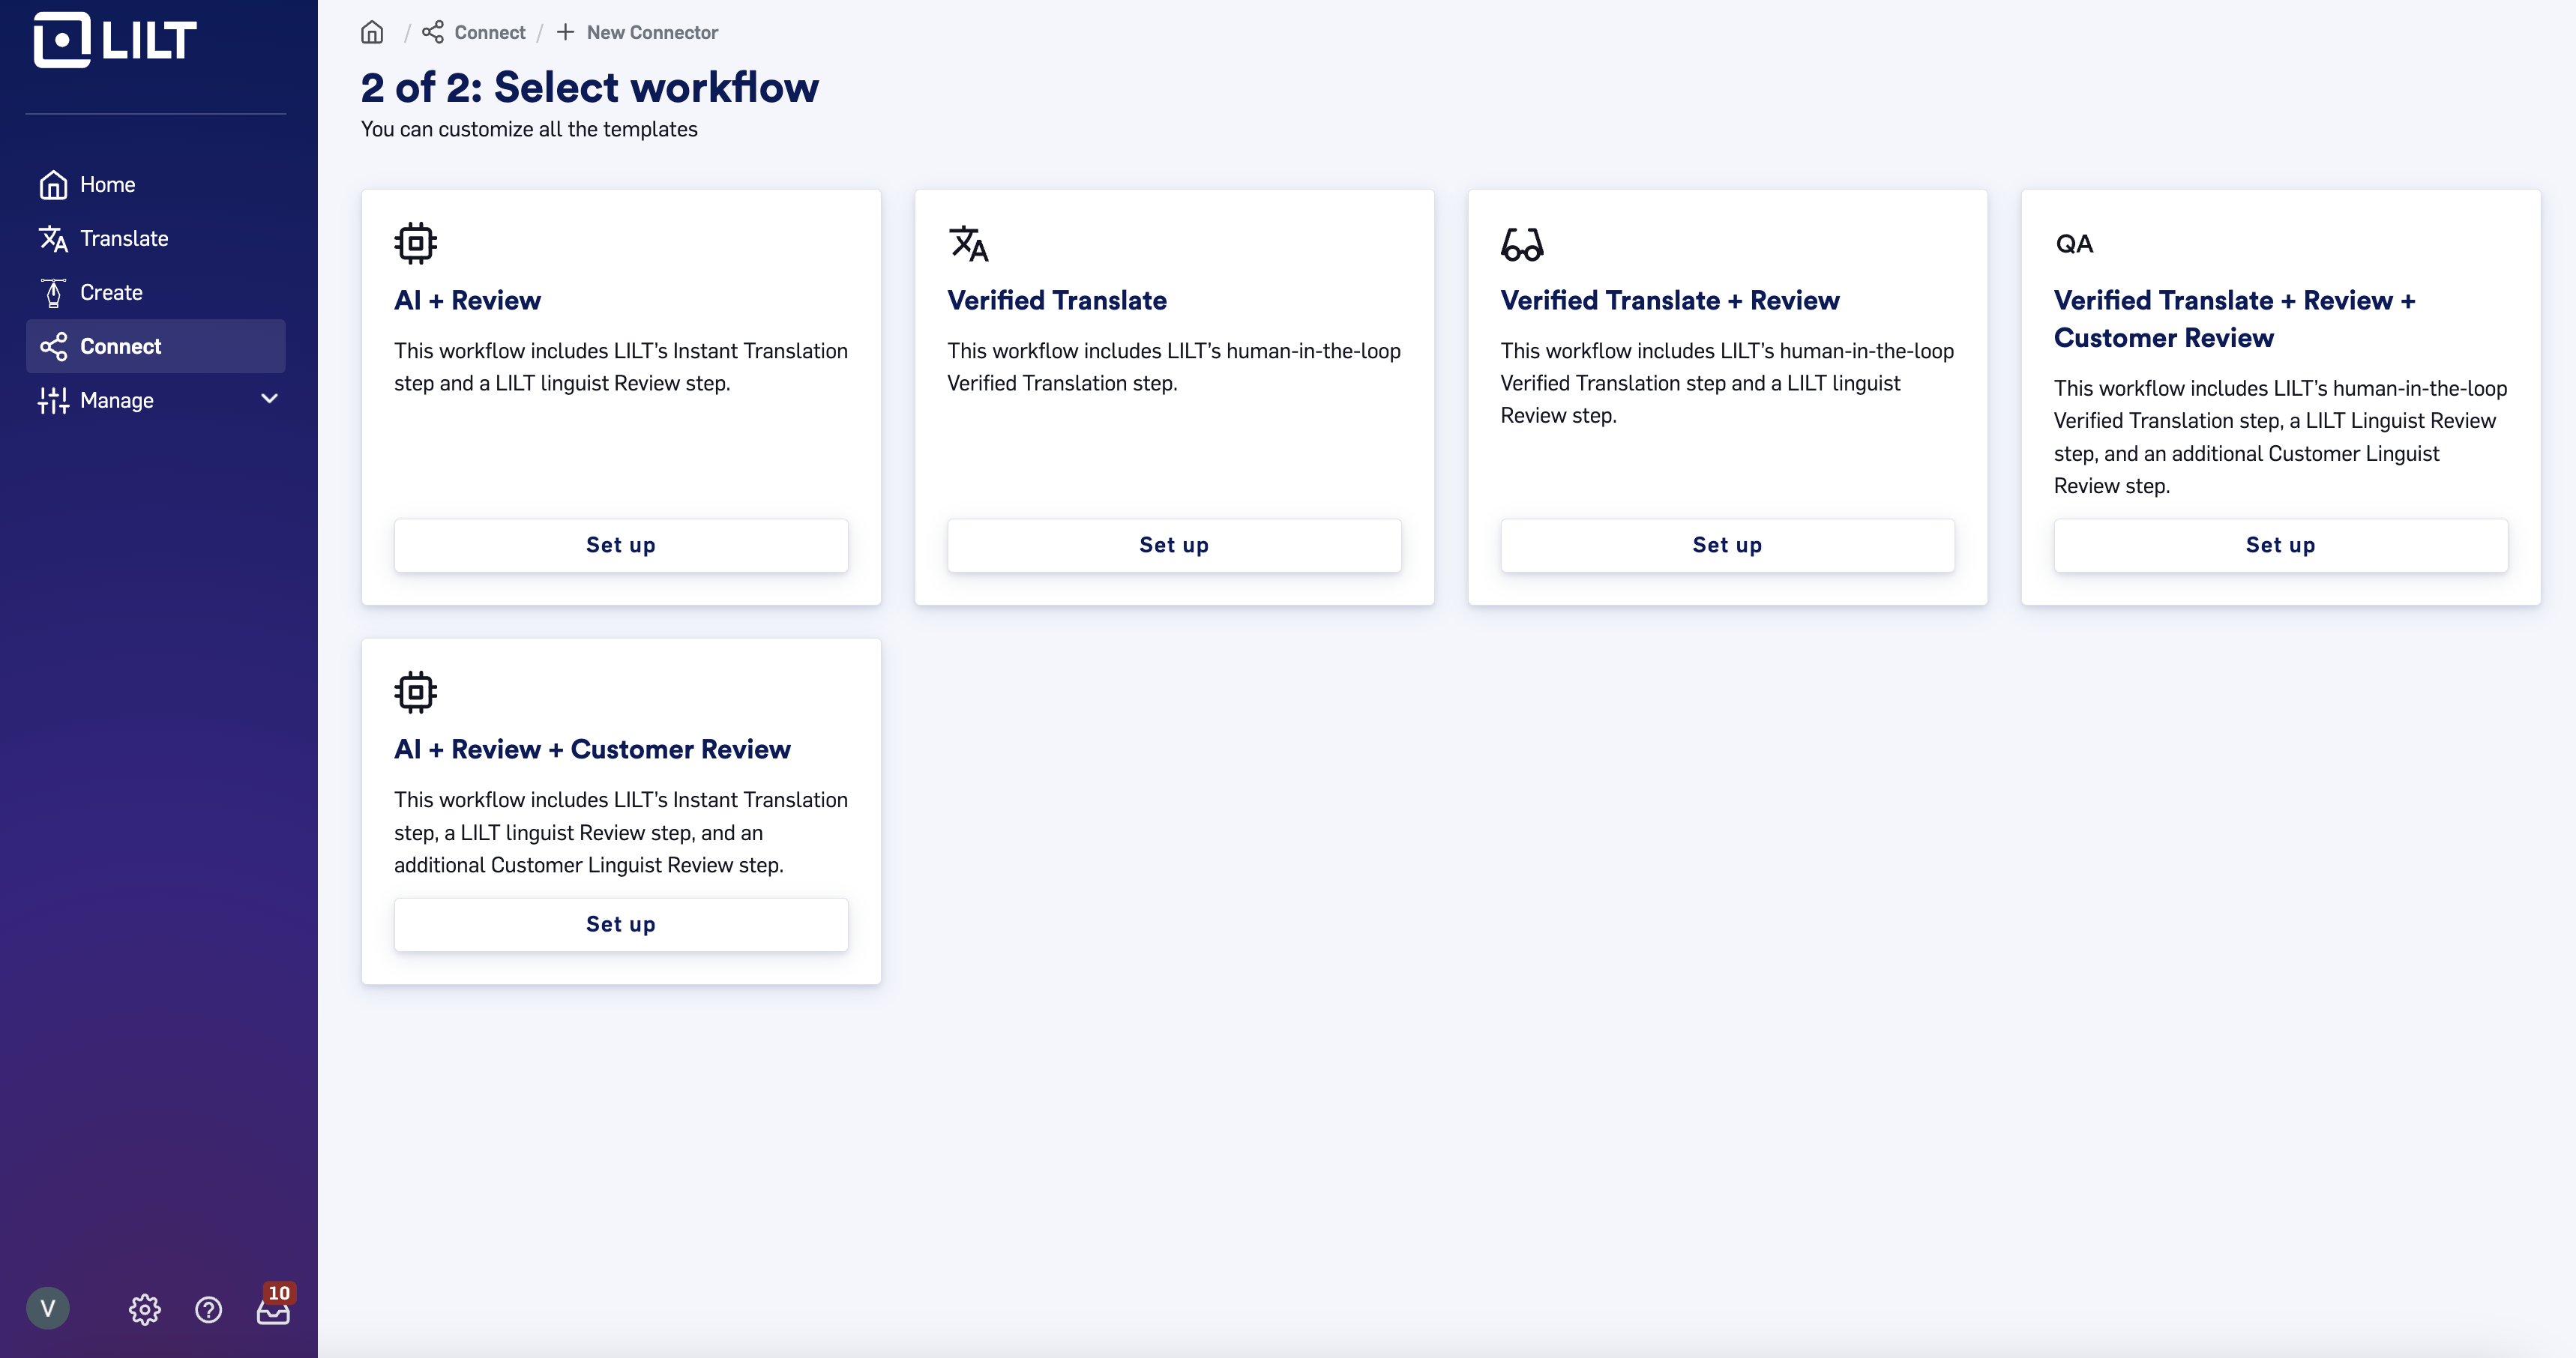The width and height of the screenshot is (2576, 1358).
Task: Set up AI + Review + Customer Review workflow
Action: coord(621,924)
